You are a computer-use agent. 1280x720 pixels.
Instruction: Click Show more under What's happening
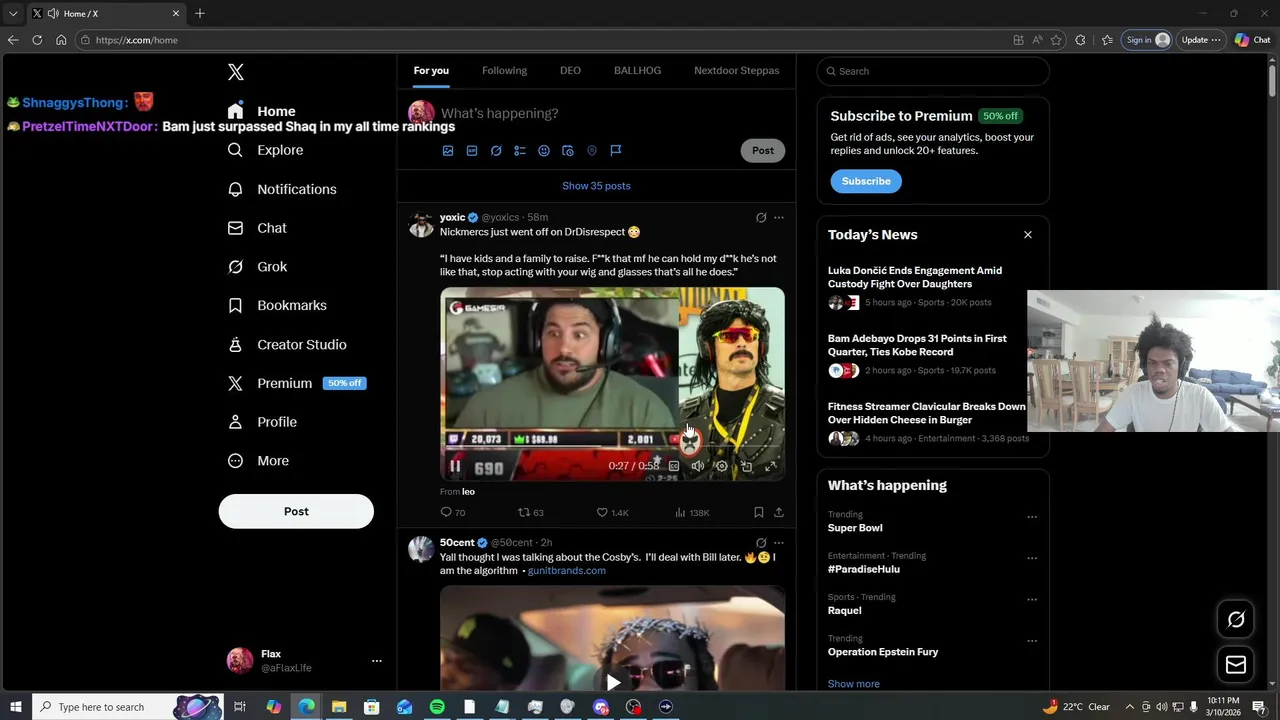pos(854,684)
